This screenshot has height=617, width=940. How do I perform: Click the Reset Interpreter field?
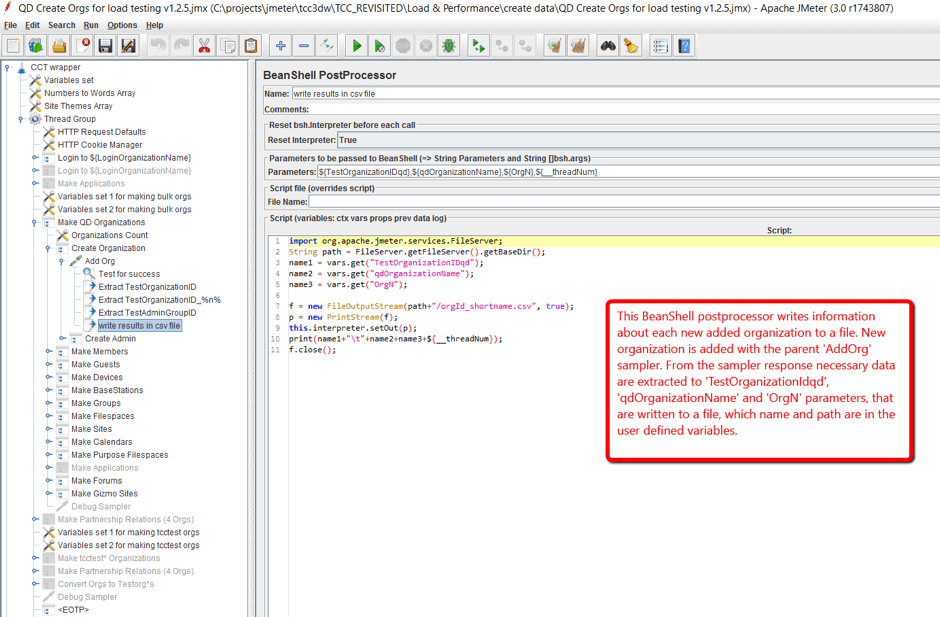(x=638, y=140)
